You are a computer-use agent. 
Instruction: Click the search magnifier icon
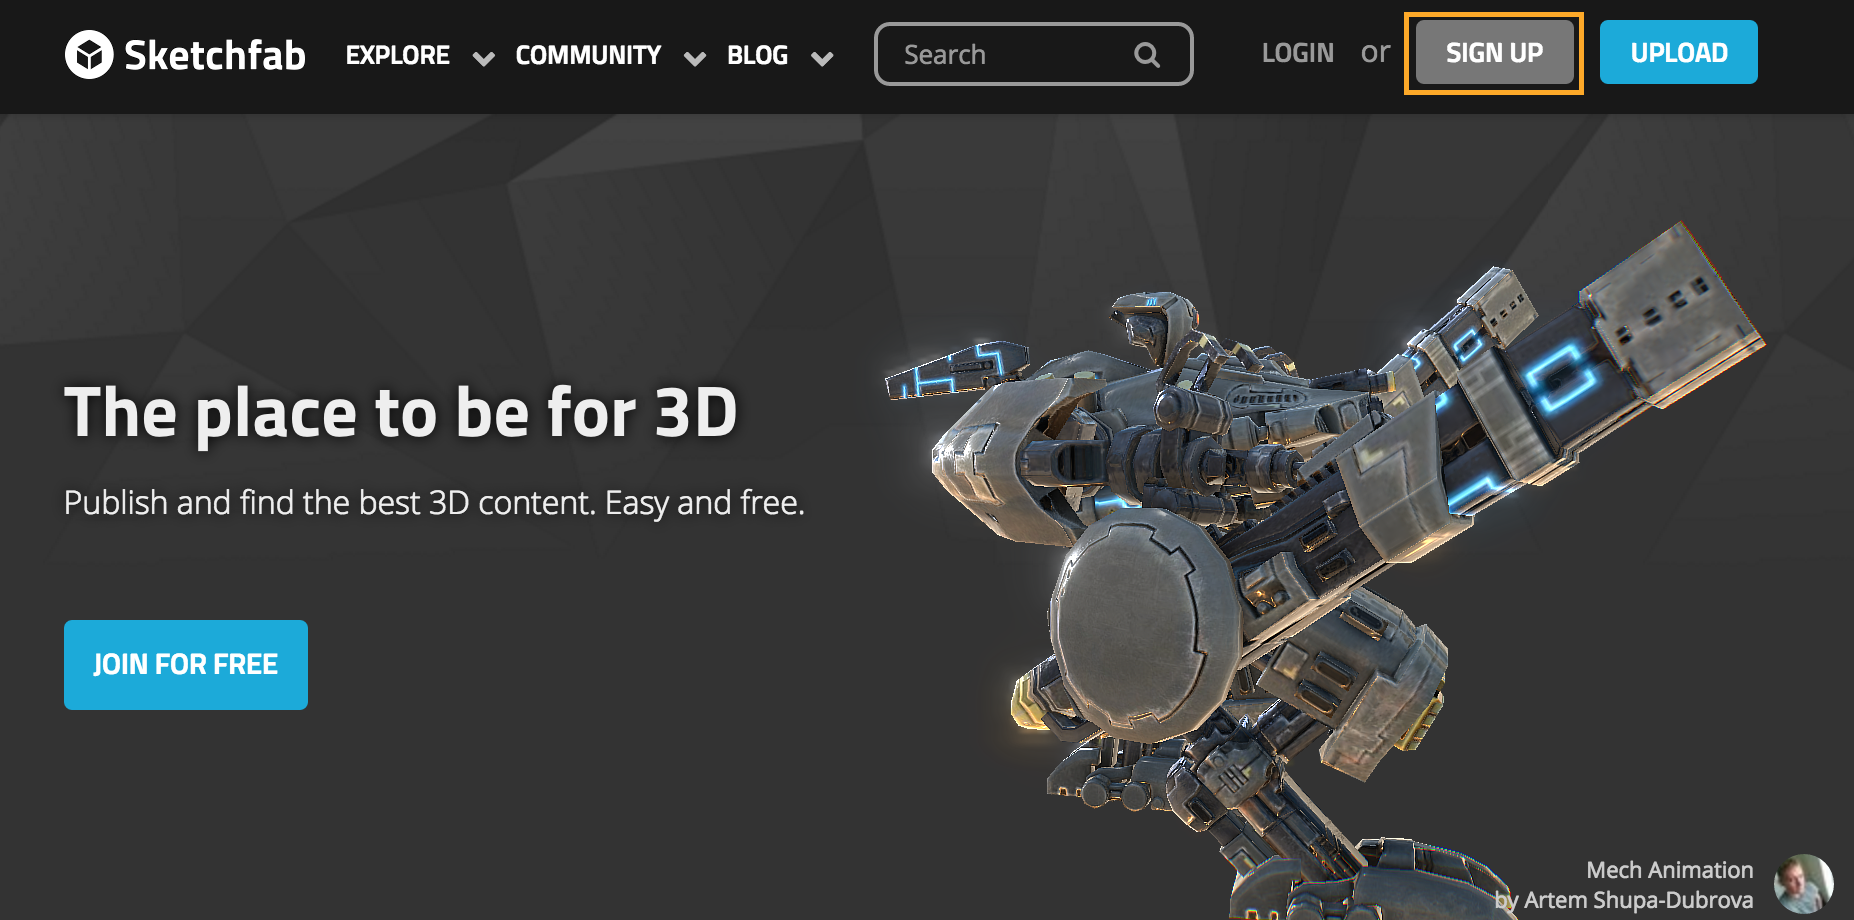click(1146, 54)
